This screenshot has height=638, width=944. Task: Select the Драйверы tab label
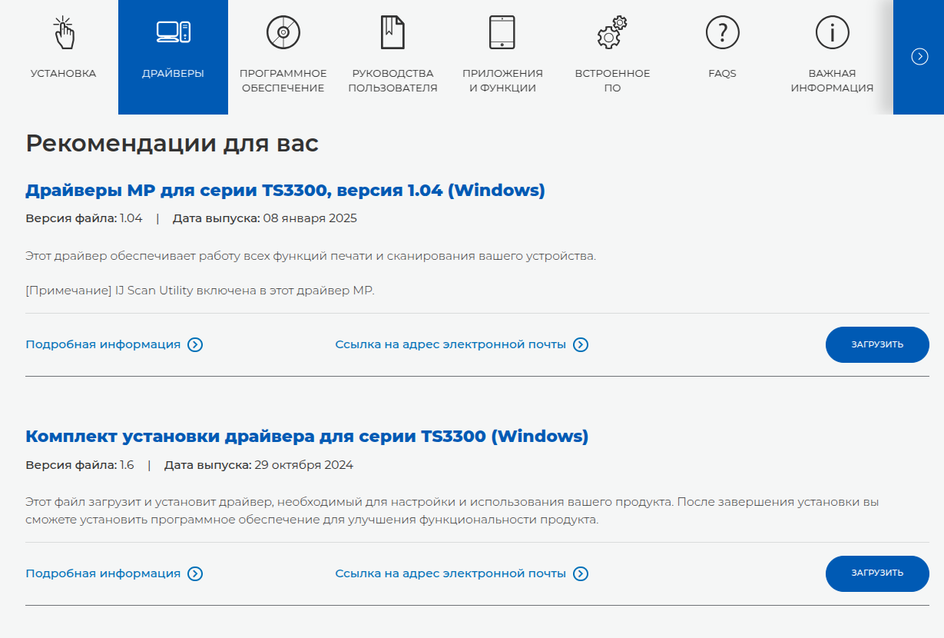tap(173, 73)
